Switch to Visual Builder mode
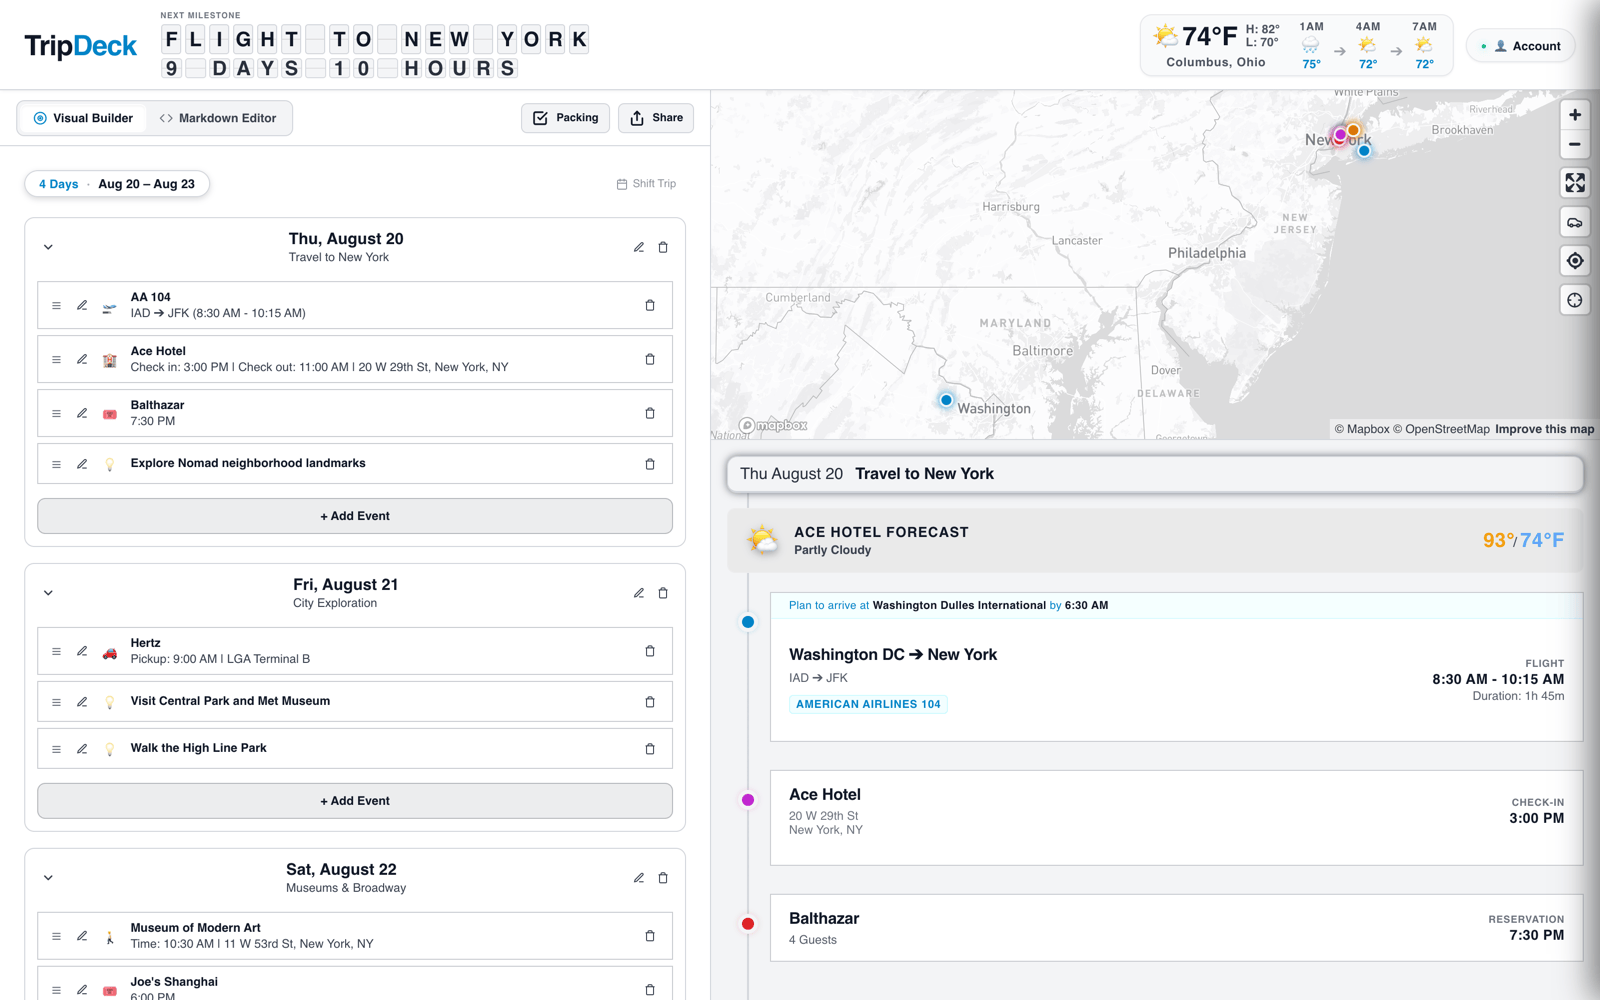The height and width of the screenshot is (1000, 1600). point(83,118)
